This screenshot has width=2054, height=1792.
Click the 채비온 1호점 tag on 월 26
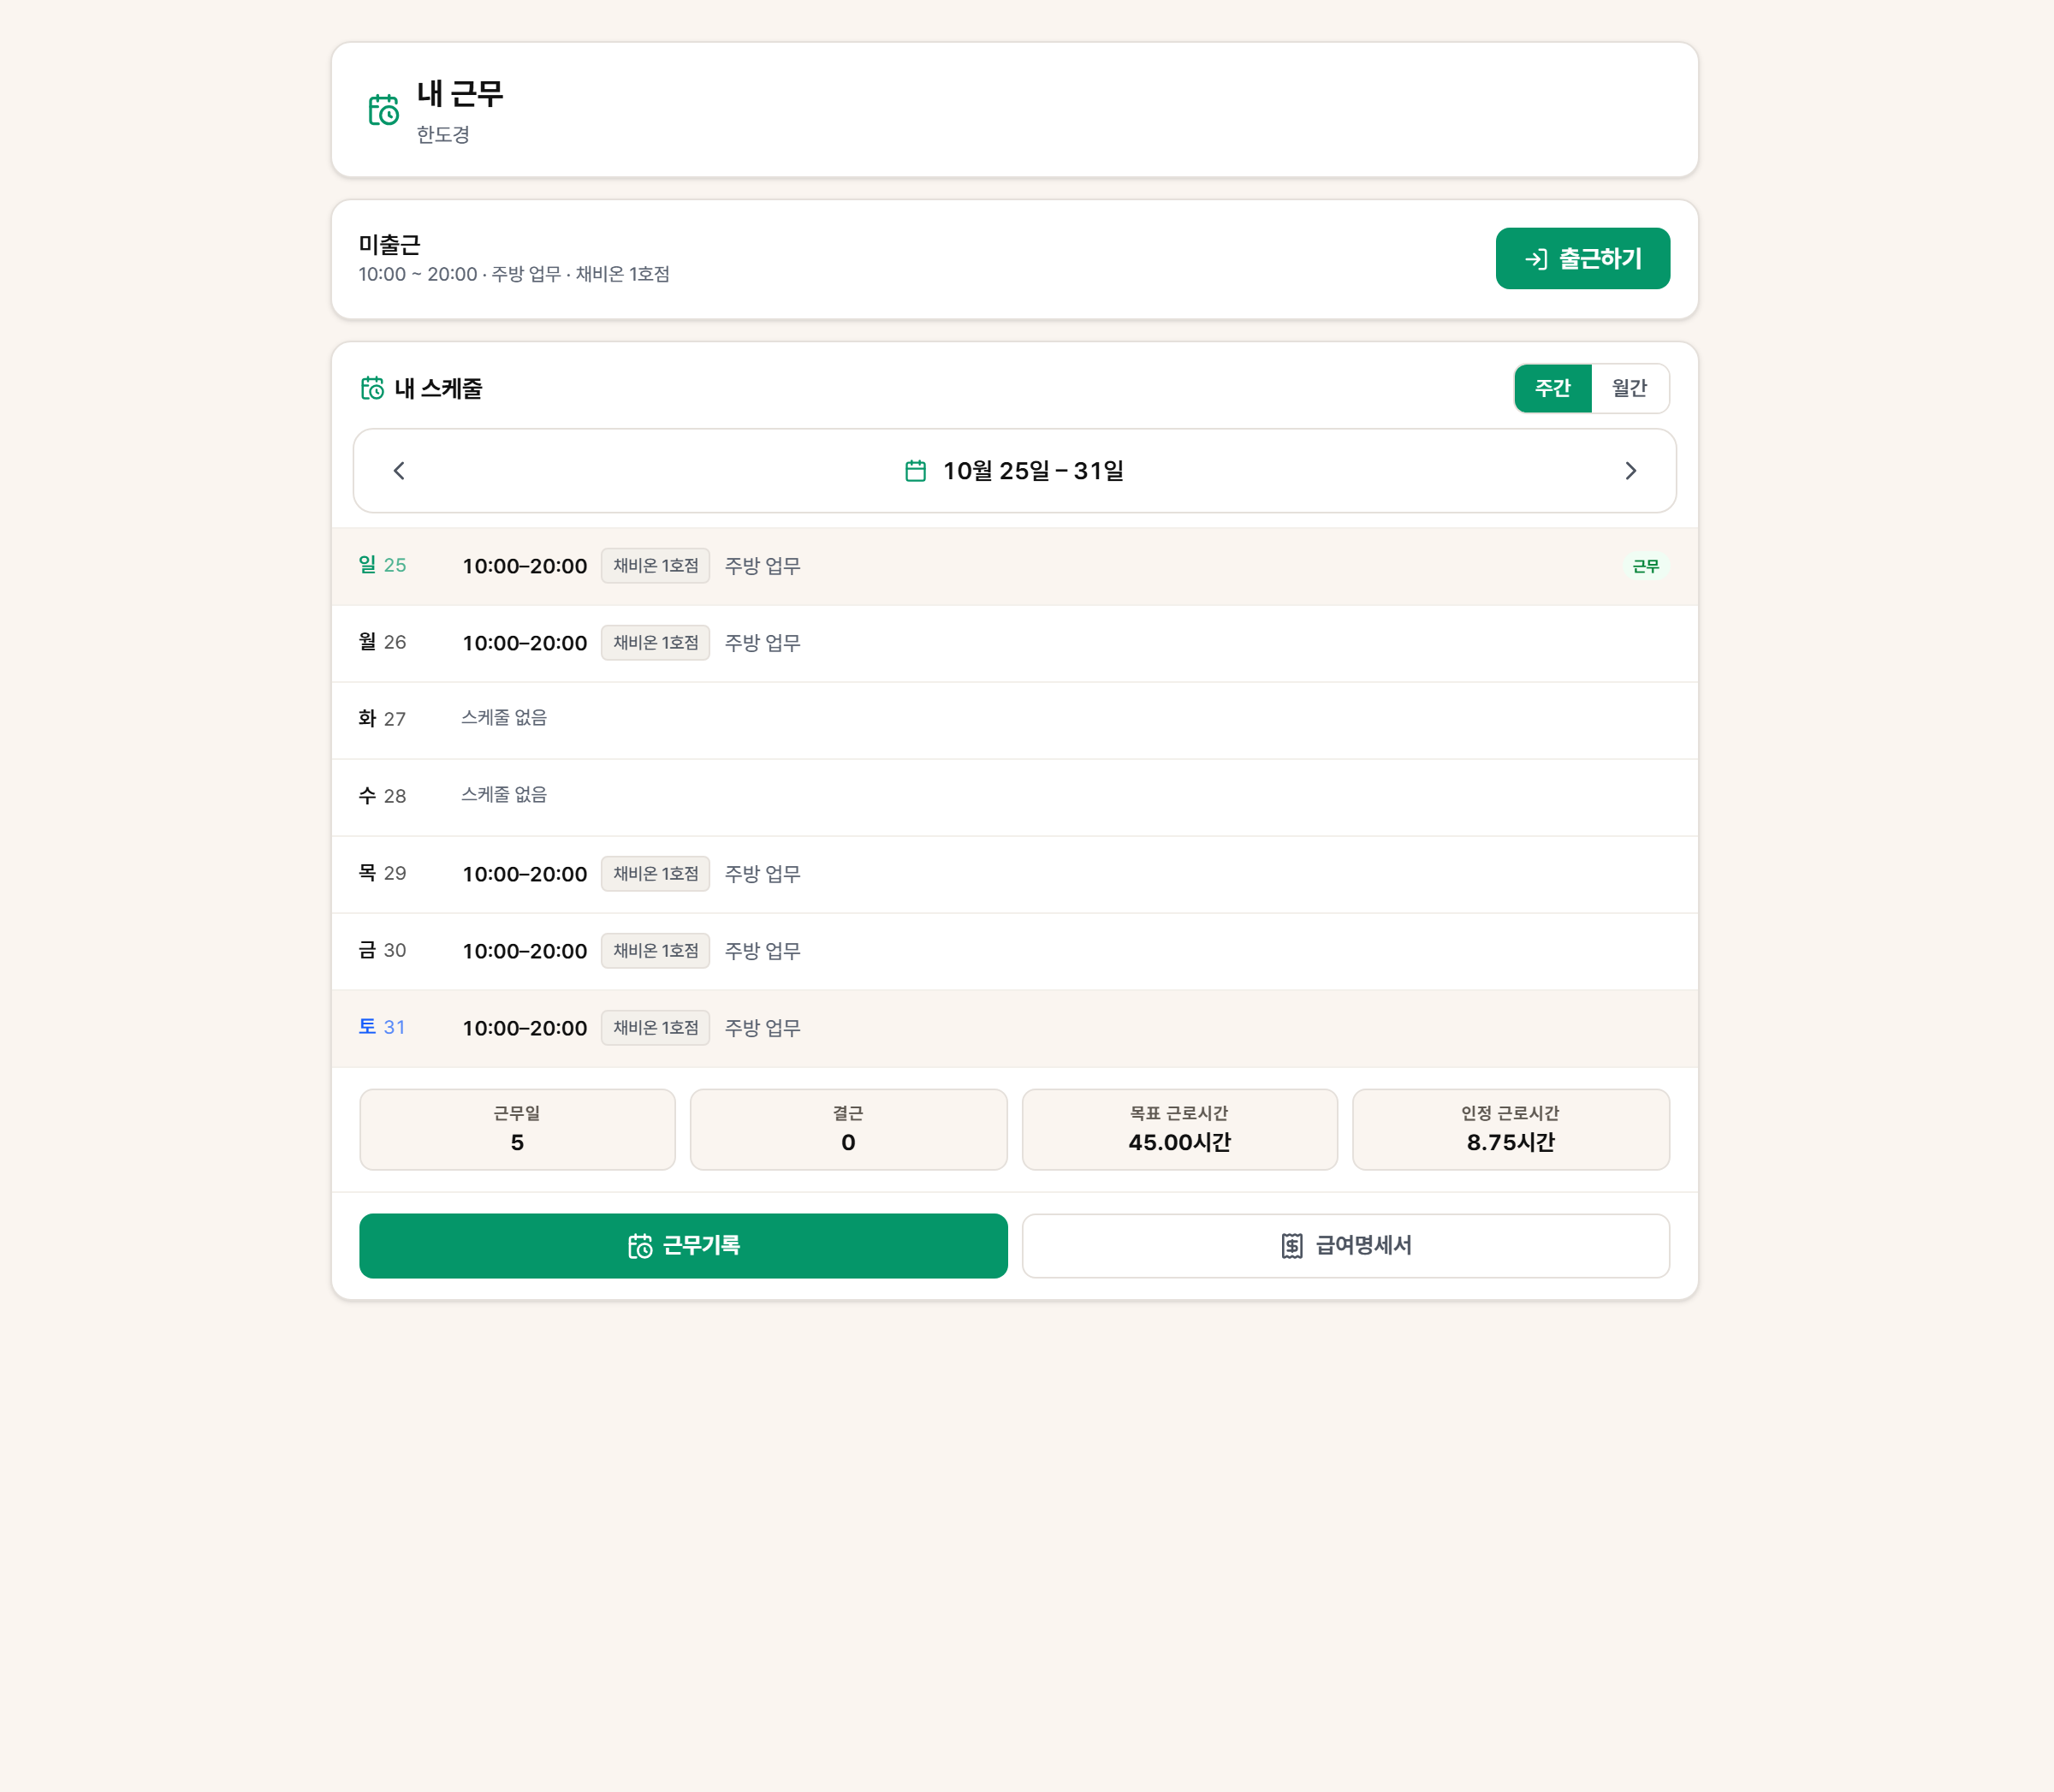click(655, 643)
